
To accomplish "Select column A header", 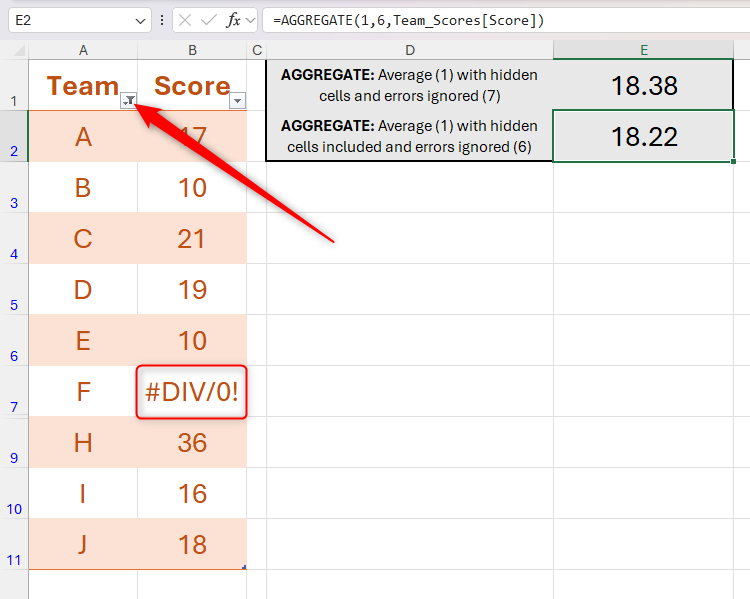I will click(83, 50).
